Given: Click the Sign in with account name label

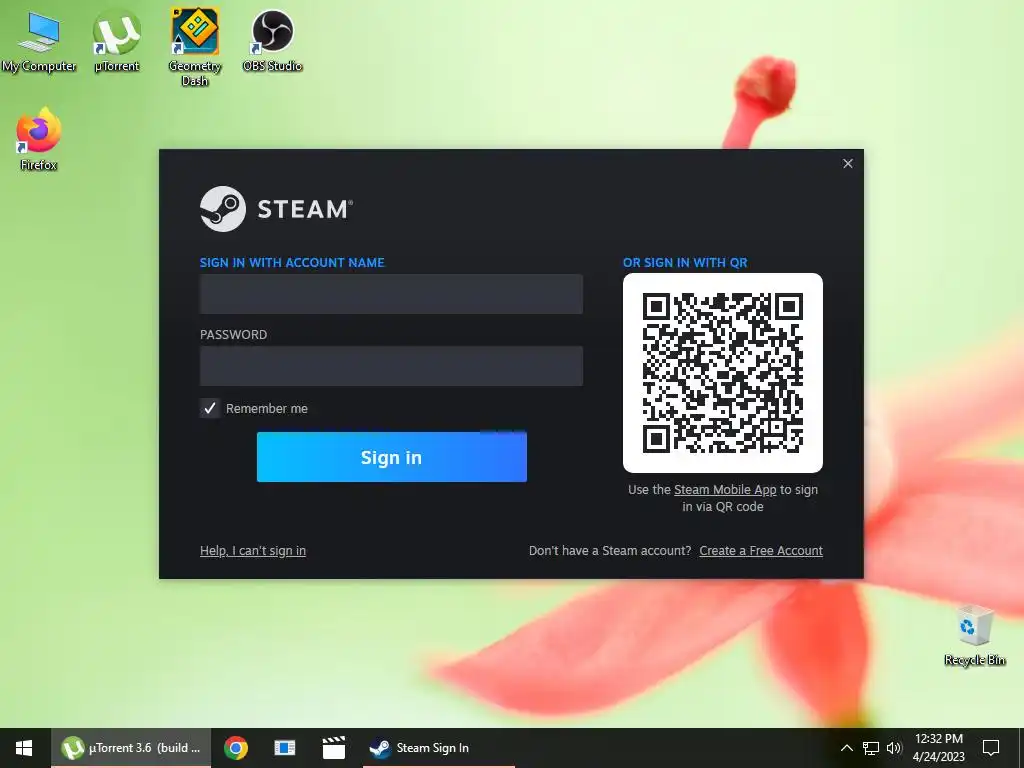Looking at the screenshot, I should click(292, 263).
